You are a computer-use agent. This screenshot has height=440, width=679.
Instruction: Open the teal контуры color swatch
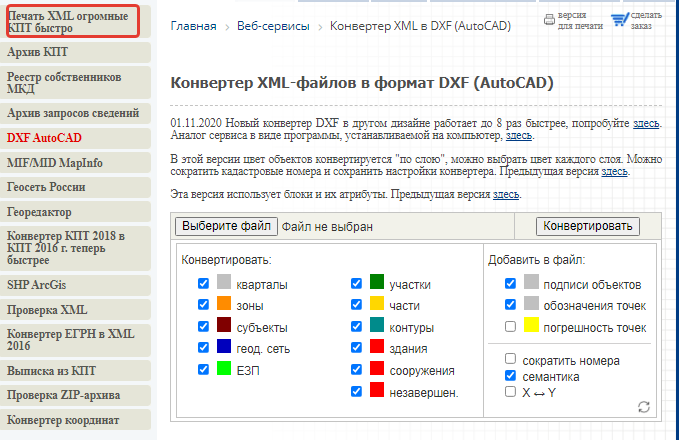377,324
